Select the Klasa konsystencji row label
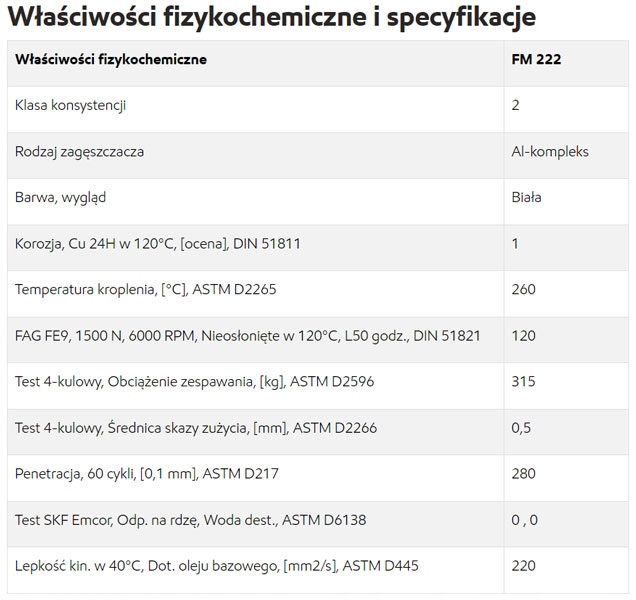 click(70, 105)
